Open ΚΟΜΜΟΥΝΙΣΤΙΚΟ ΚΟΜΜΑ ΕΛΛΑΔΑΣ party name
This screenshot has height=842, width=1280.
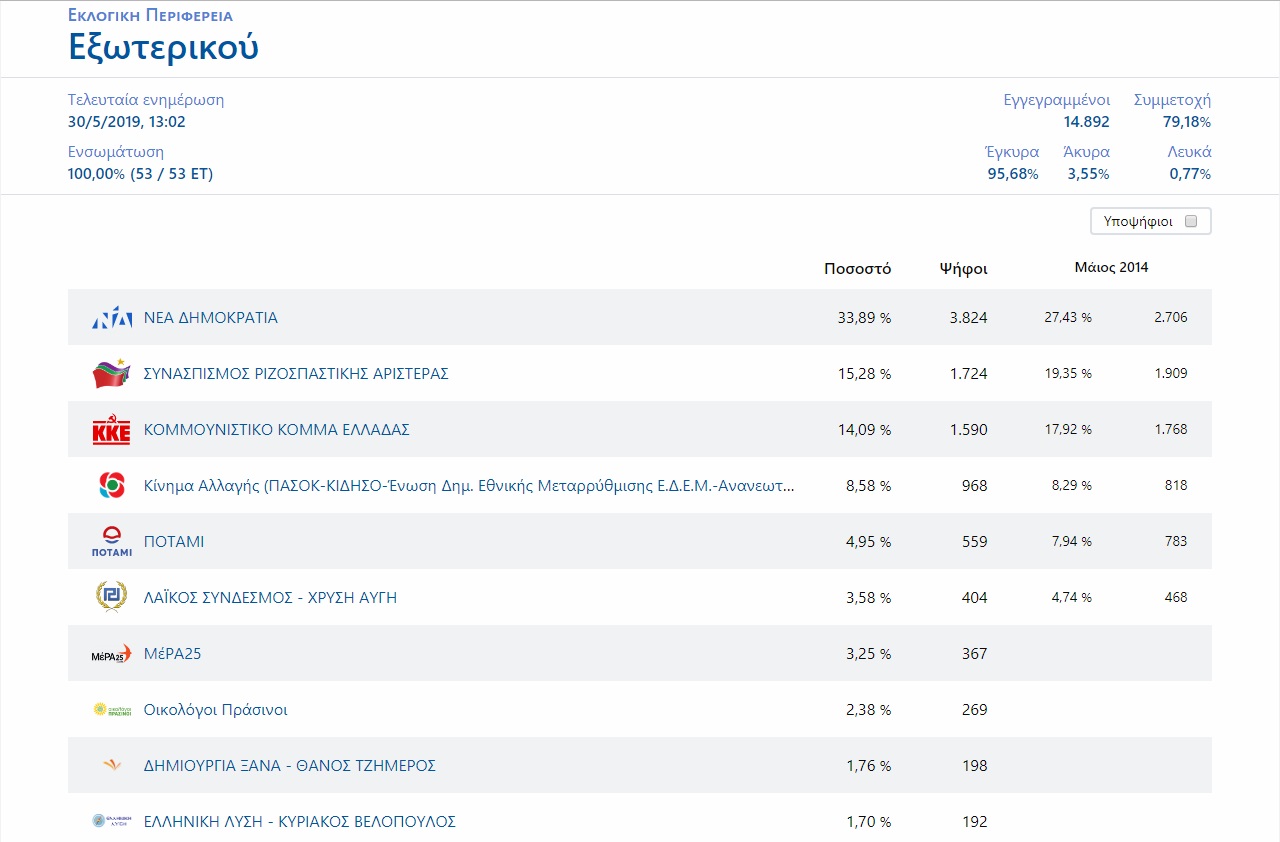[277, 430]
